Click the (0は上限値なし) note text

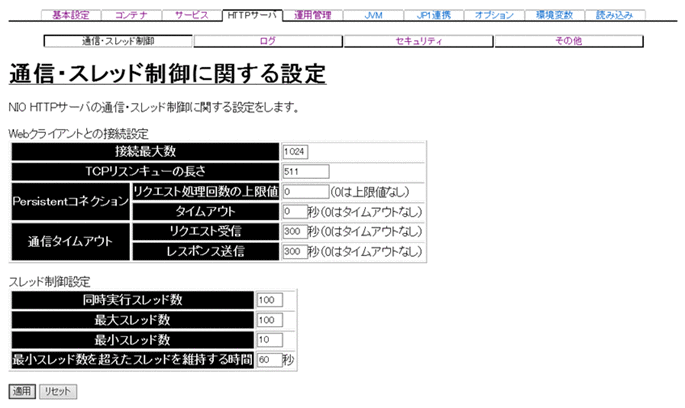point(370,191)
